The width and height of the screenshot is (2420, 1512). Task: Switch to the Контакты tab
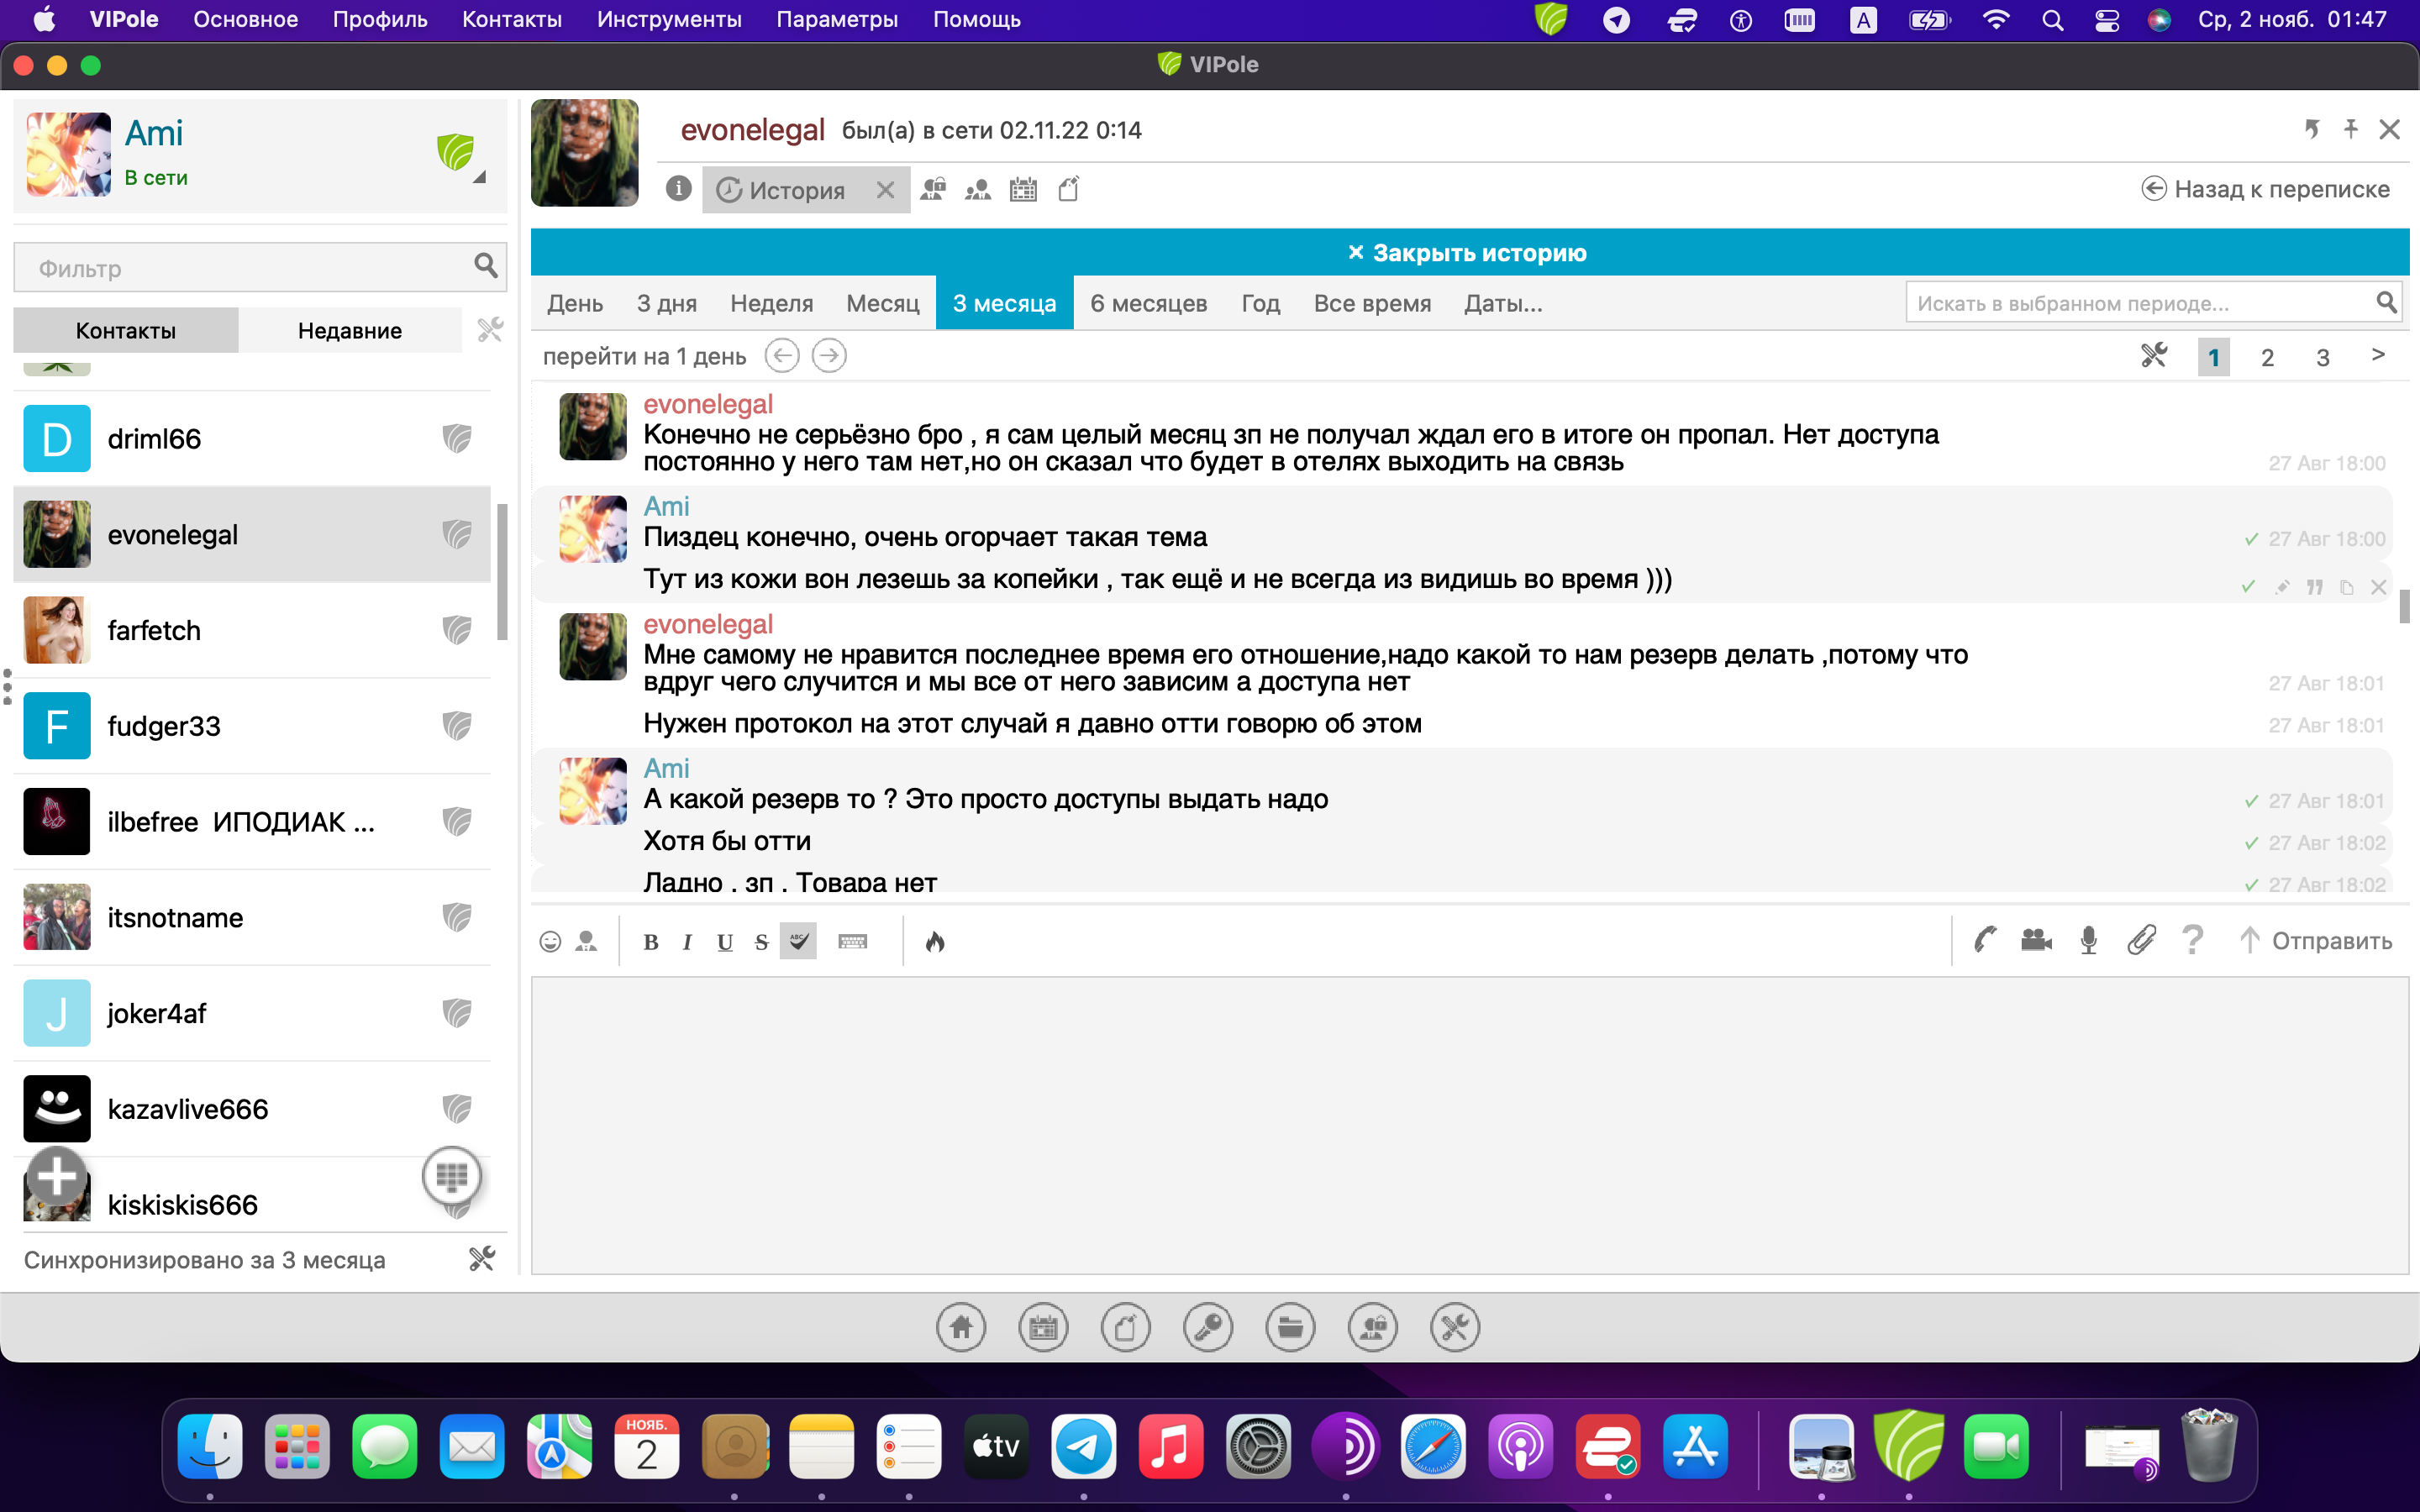[x=126, y=330]
